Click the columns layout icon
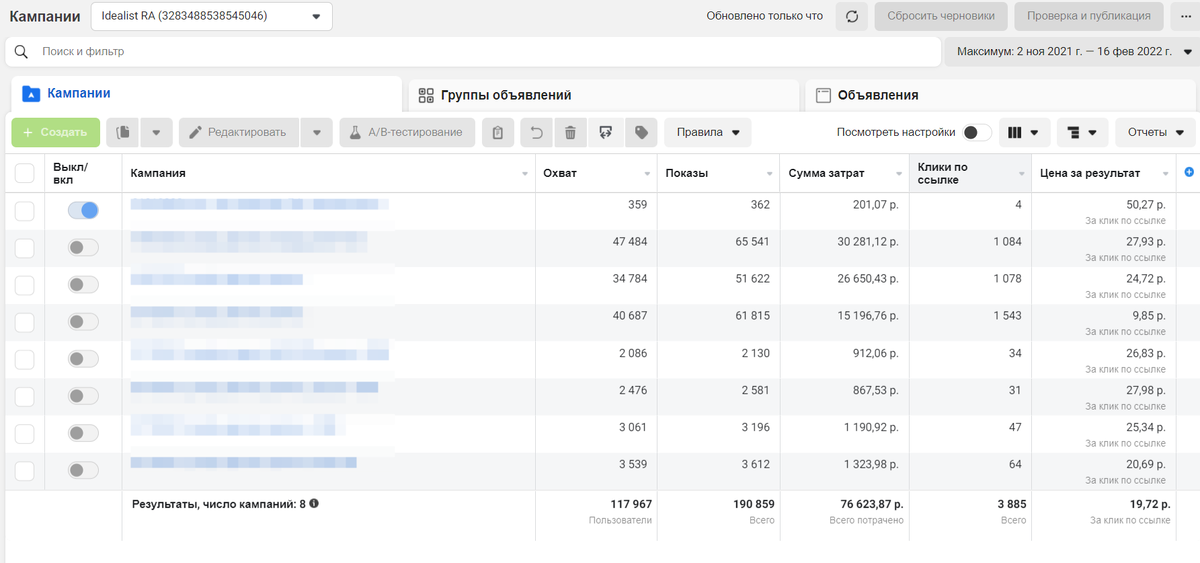The image size is (1200, 563). [1016, 132]
